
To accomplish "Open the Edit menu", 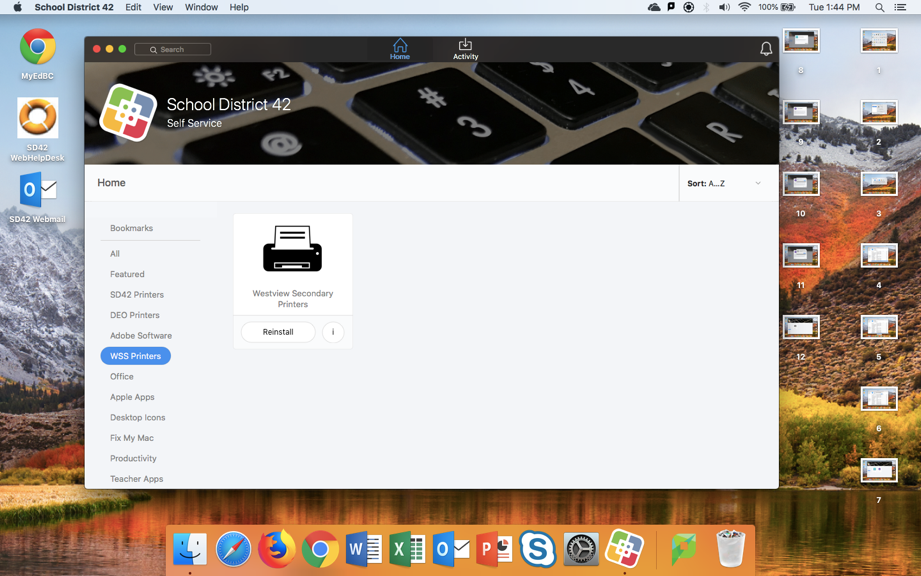I will click(133, 7).
